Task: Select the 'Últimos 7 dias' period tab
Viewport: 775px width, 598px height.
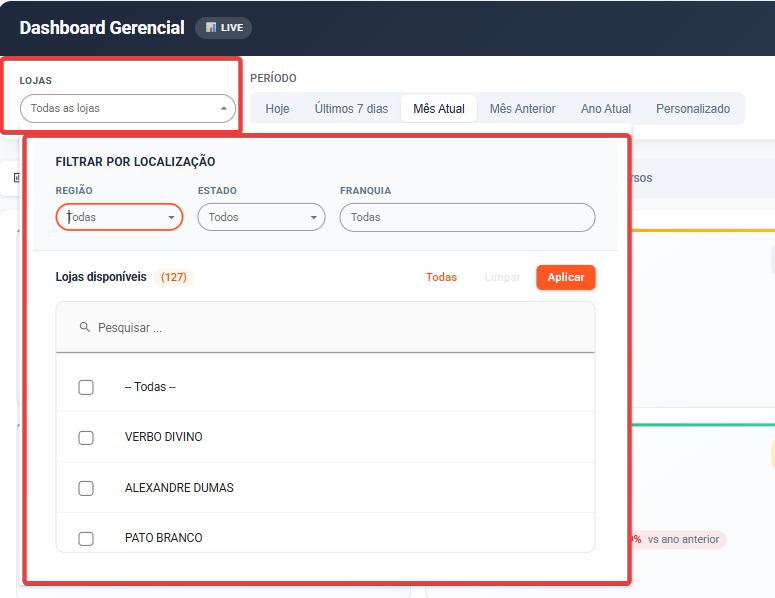Action: (351, 108)
